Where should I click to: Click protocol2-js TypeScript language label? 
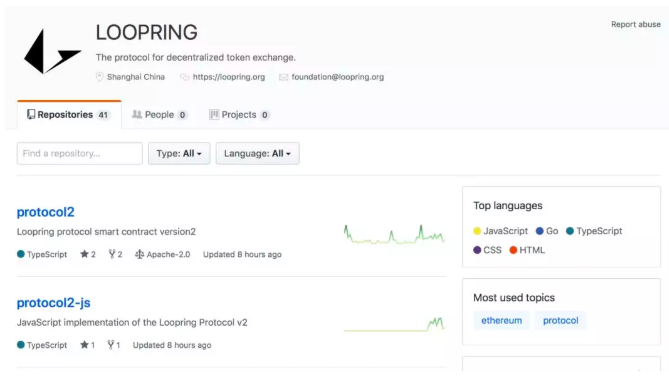click(47, 345)
